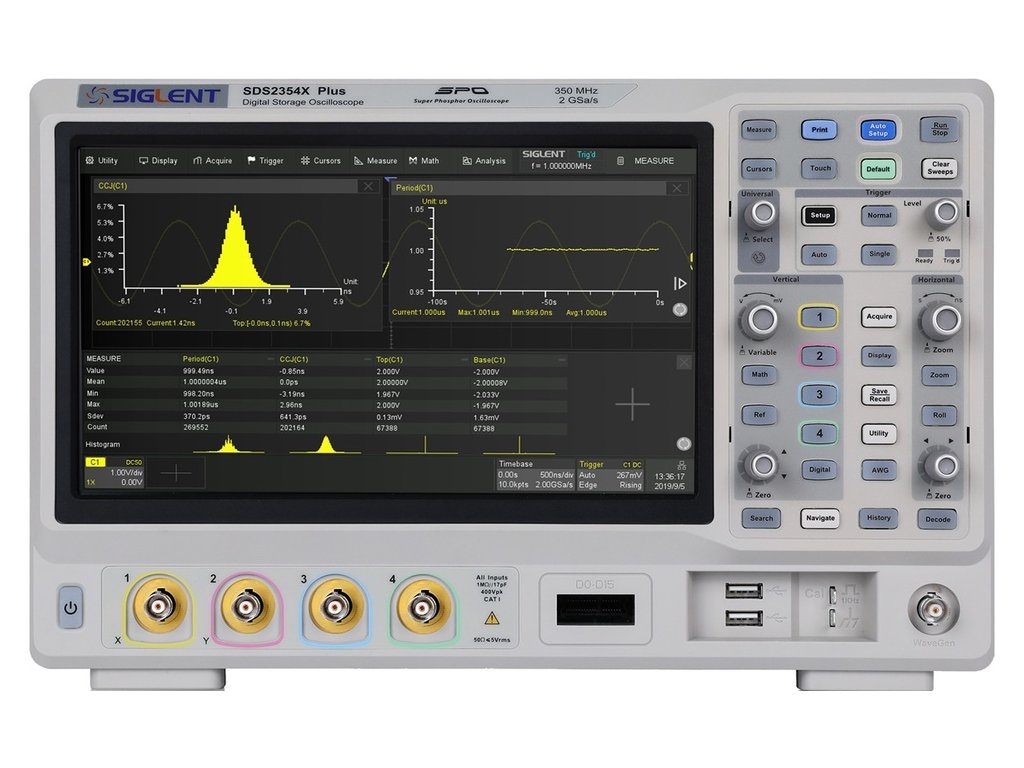Click the play-step icon in the Period(C1) trend window
This screenshot has width=1024, height=768.
681,284
